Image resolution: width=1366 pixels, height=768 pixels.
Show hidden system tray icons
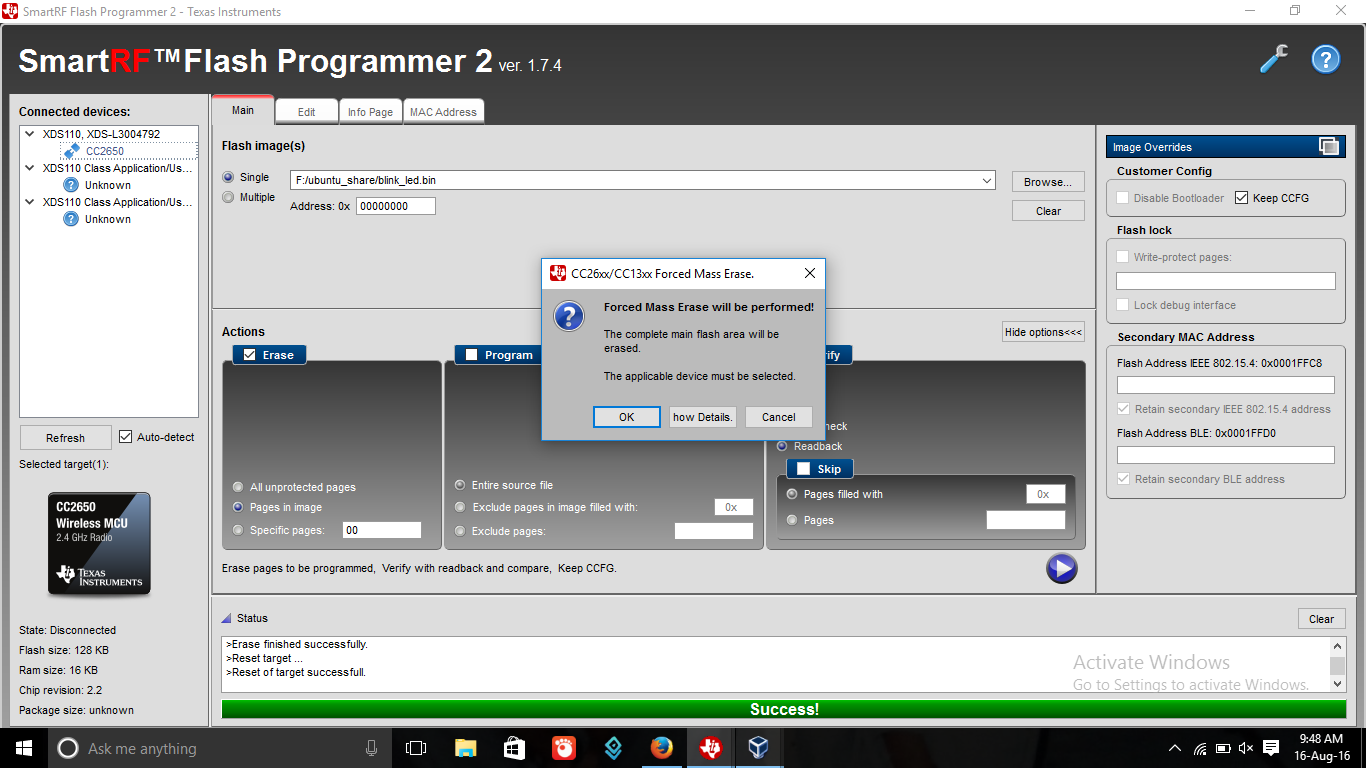pos(1175,748)
